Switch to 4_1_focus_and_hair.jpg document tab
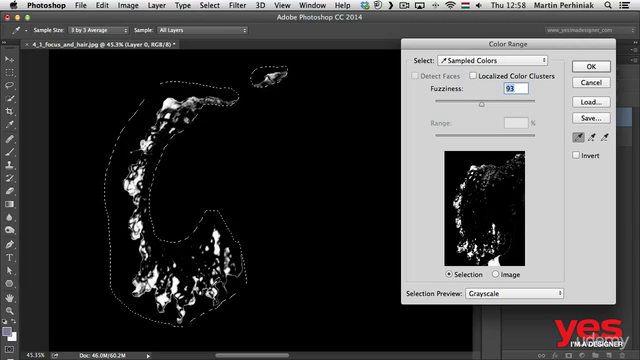 click(x=104, y=44)
